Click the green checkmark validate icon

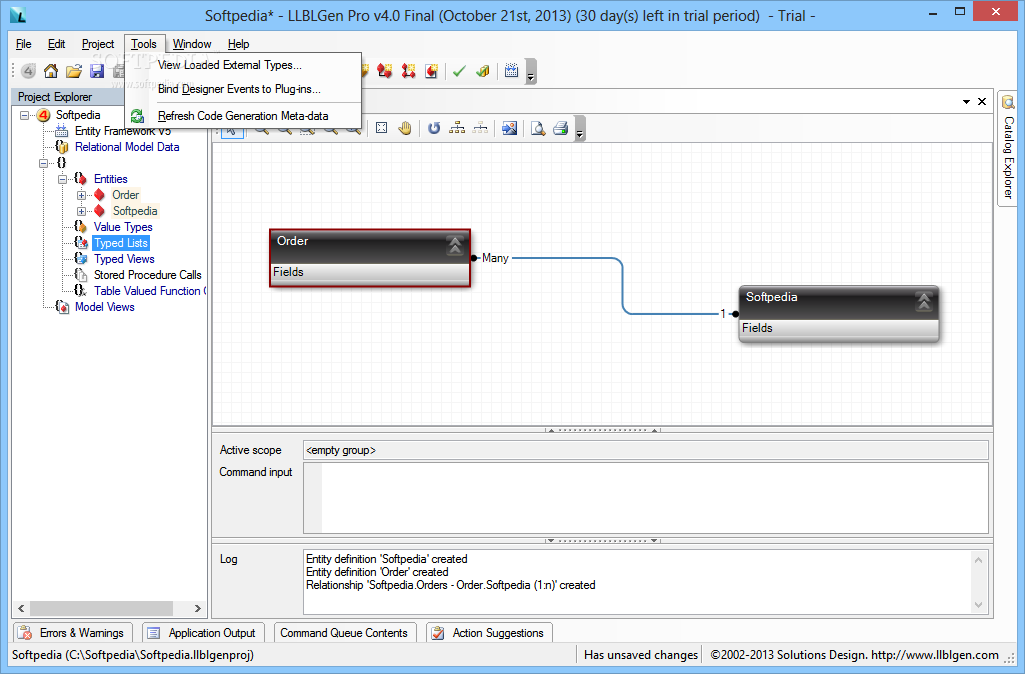(x=459, y=71)
